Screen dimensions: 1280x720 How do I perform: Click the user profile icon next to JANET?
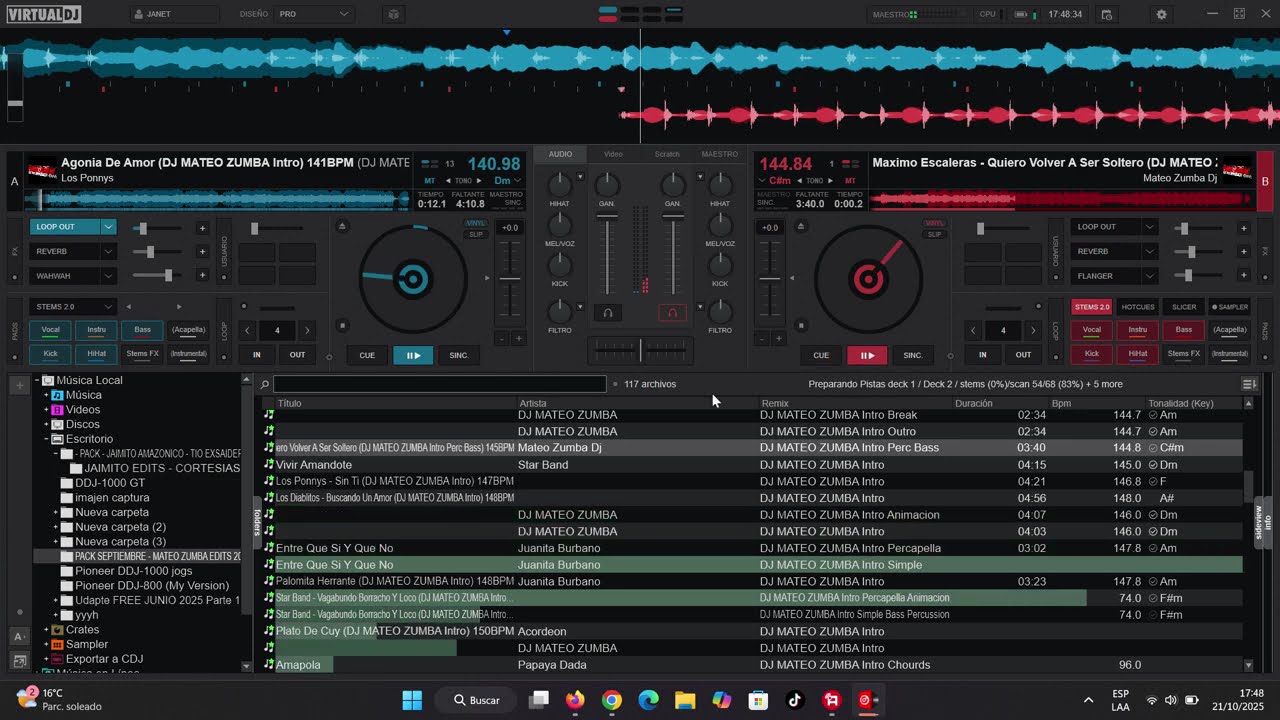tap(137, 15)
